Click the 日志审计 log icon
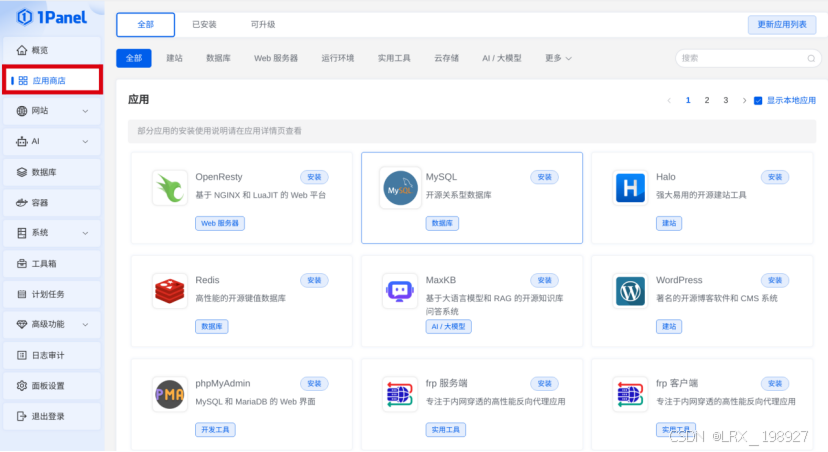Image resolution: width=828 pixels, height=452 pixels. (22, 355)
